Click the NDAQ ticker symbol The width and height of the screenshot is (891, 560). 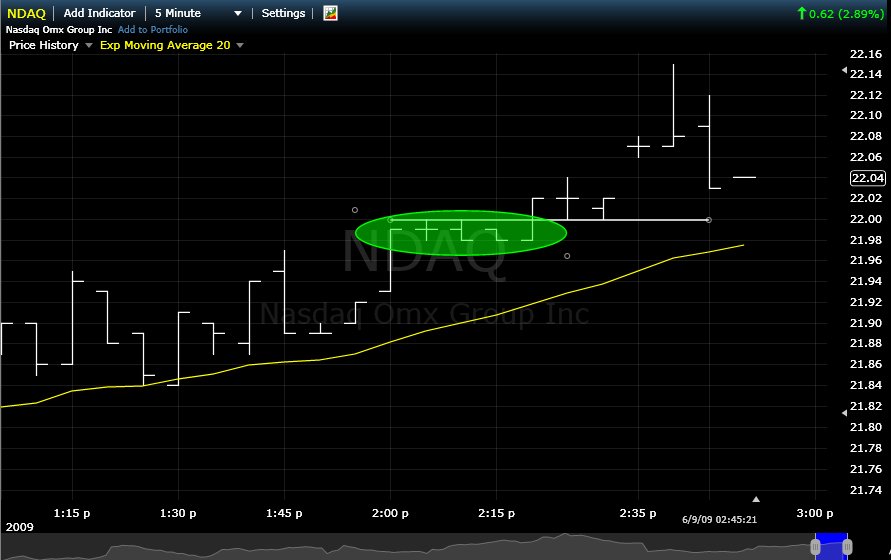coord(26,13)
